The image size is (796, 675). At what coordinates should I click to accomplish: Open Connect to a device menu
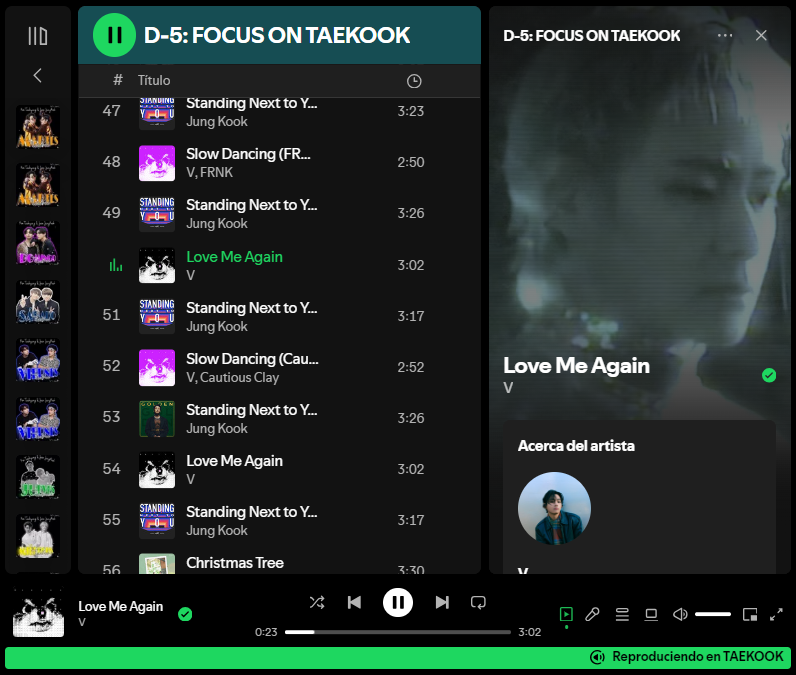651,615
